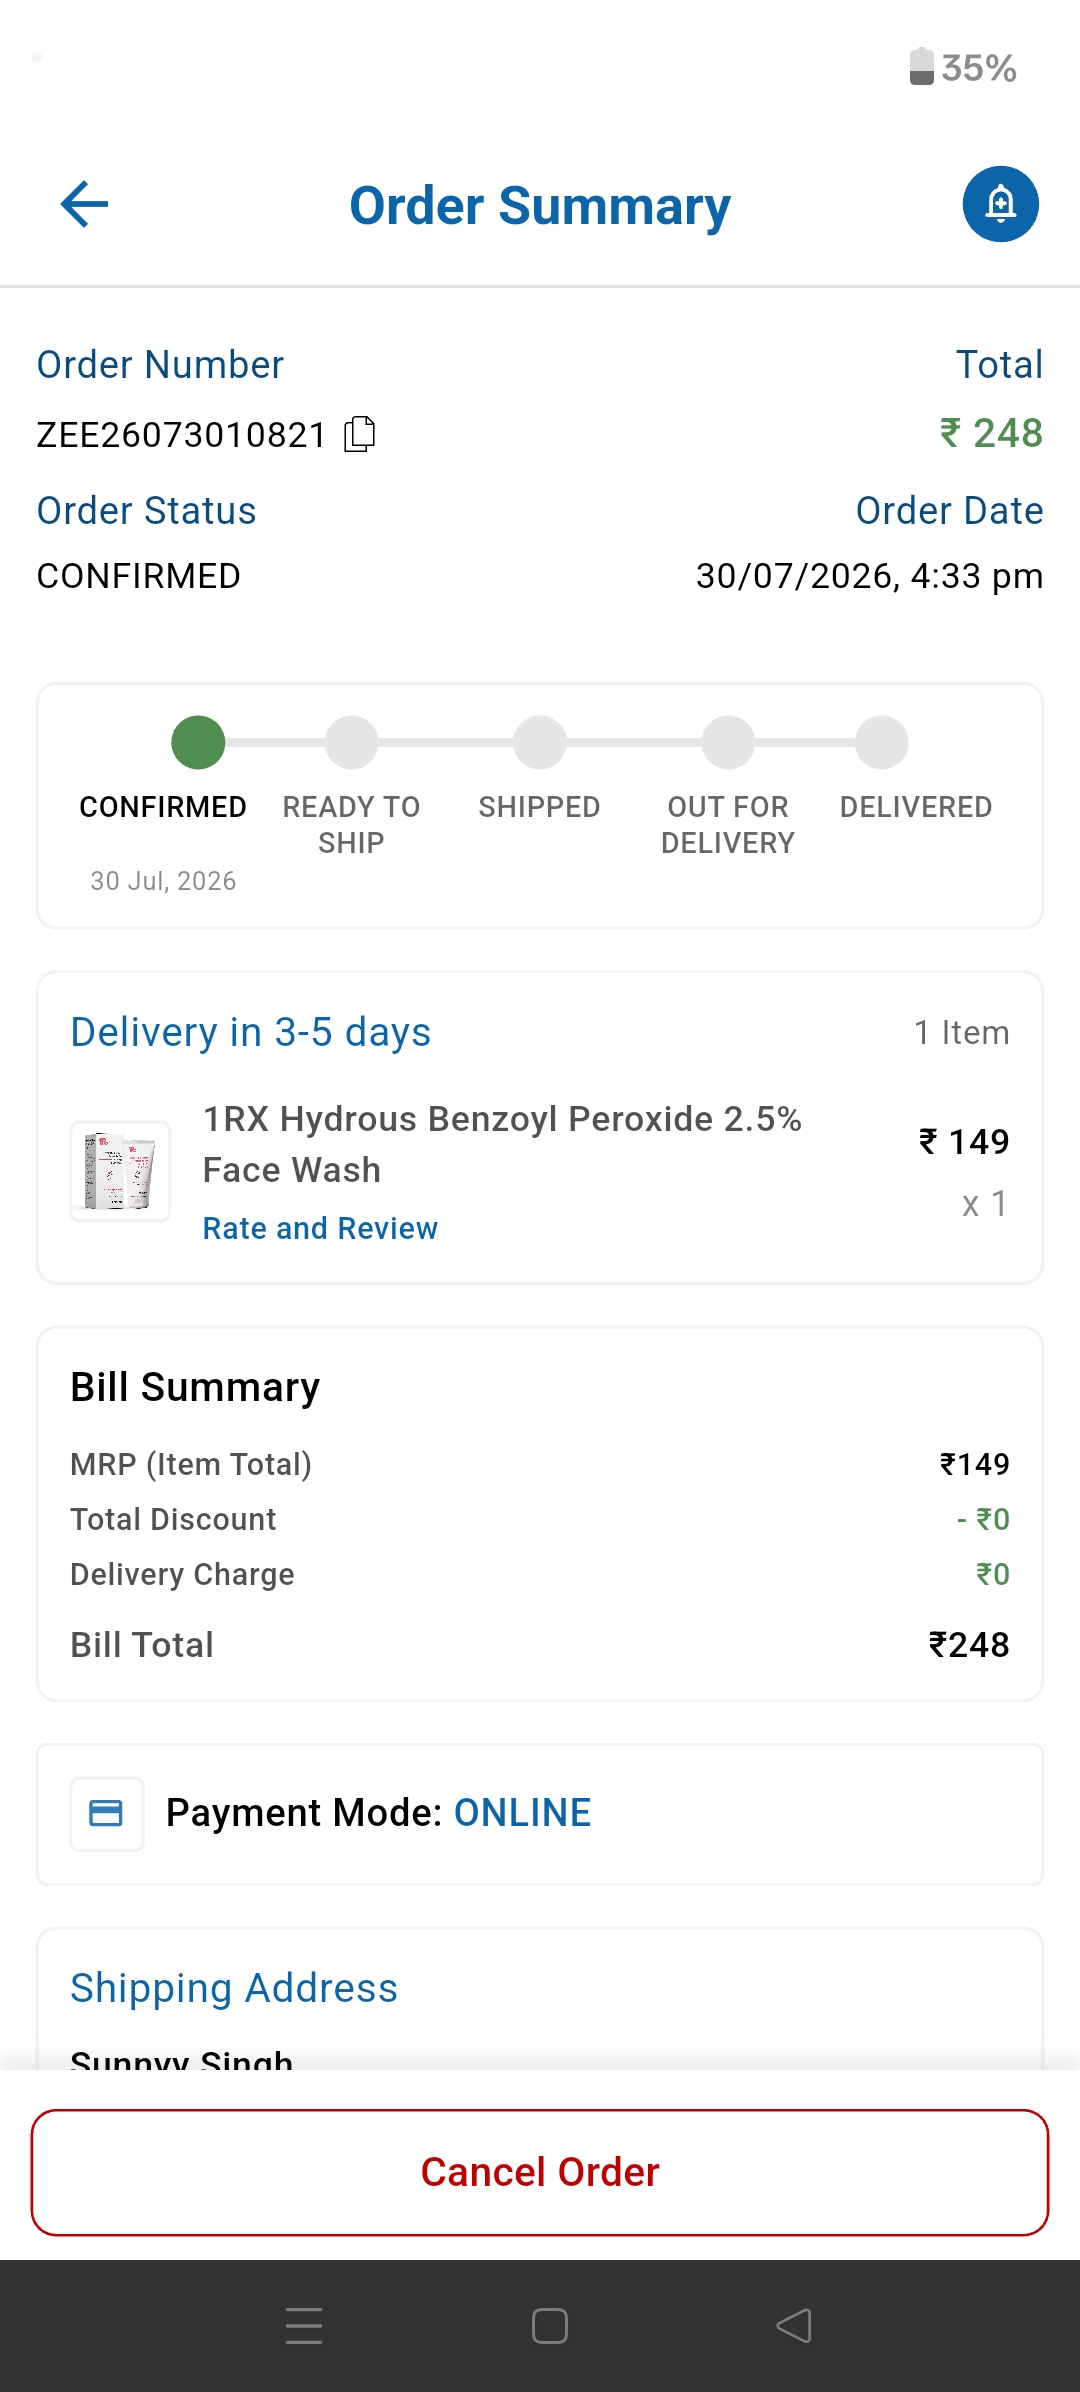Open 1RX Hydrous Benzoyl Peroxide product title
The image size is (1080, 2392).
coord(502,1144)
